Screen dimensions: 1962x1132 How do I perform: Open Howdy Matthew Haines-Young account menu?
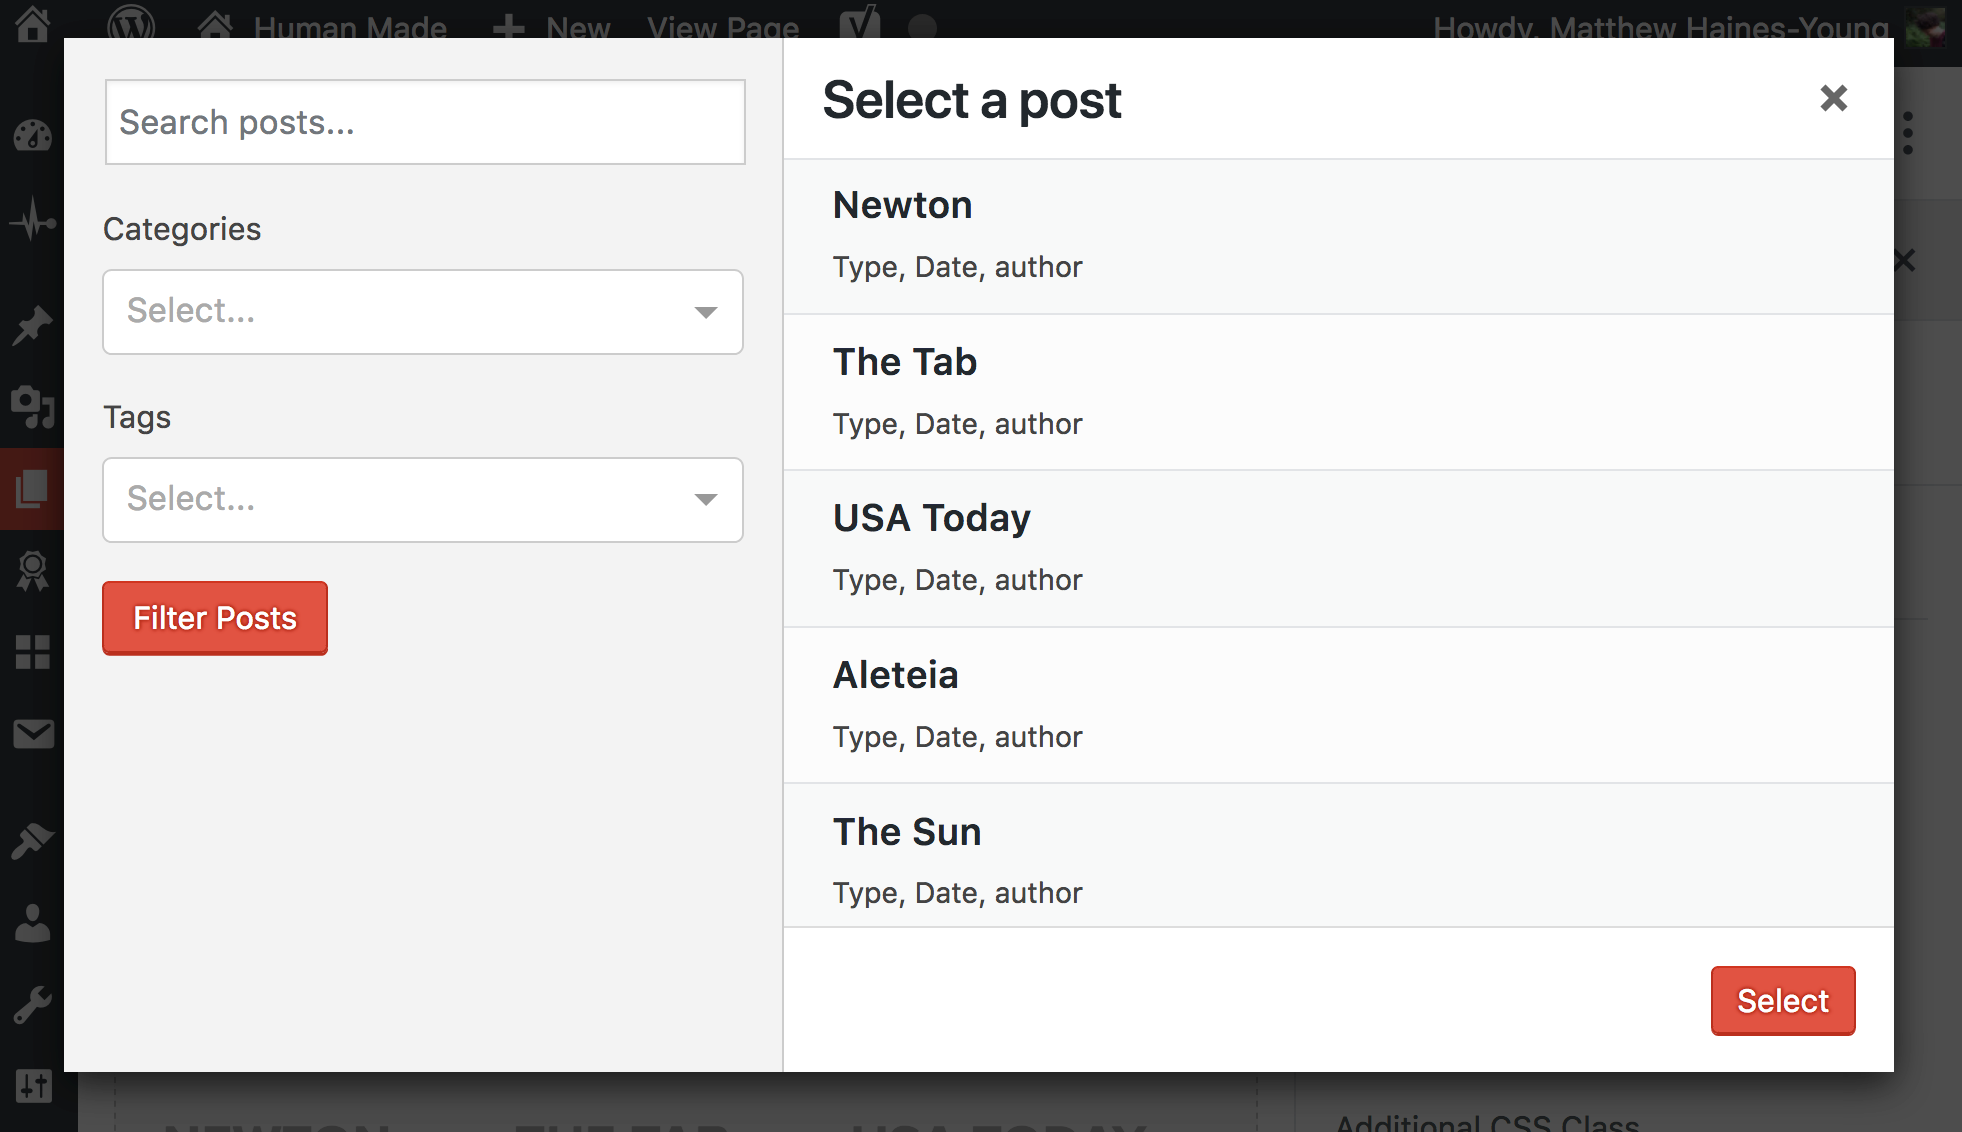(x=1660, y=26)
